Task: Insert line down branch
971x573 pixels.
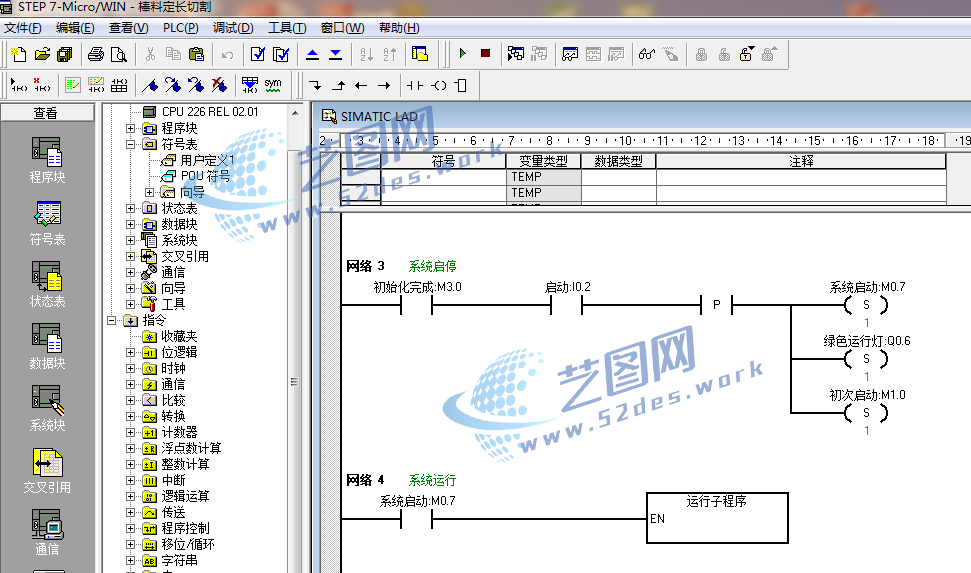Action: pos(315,85)
